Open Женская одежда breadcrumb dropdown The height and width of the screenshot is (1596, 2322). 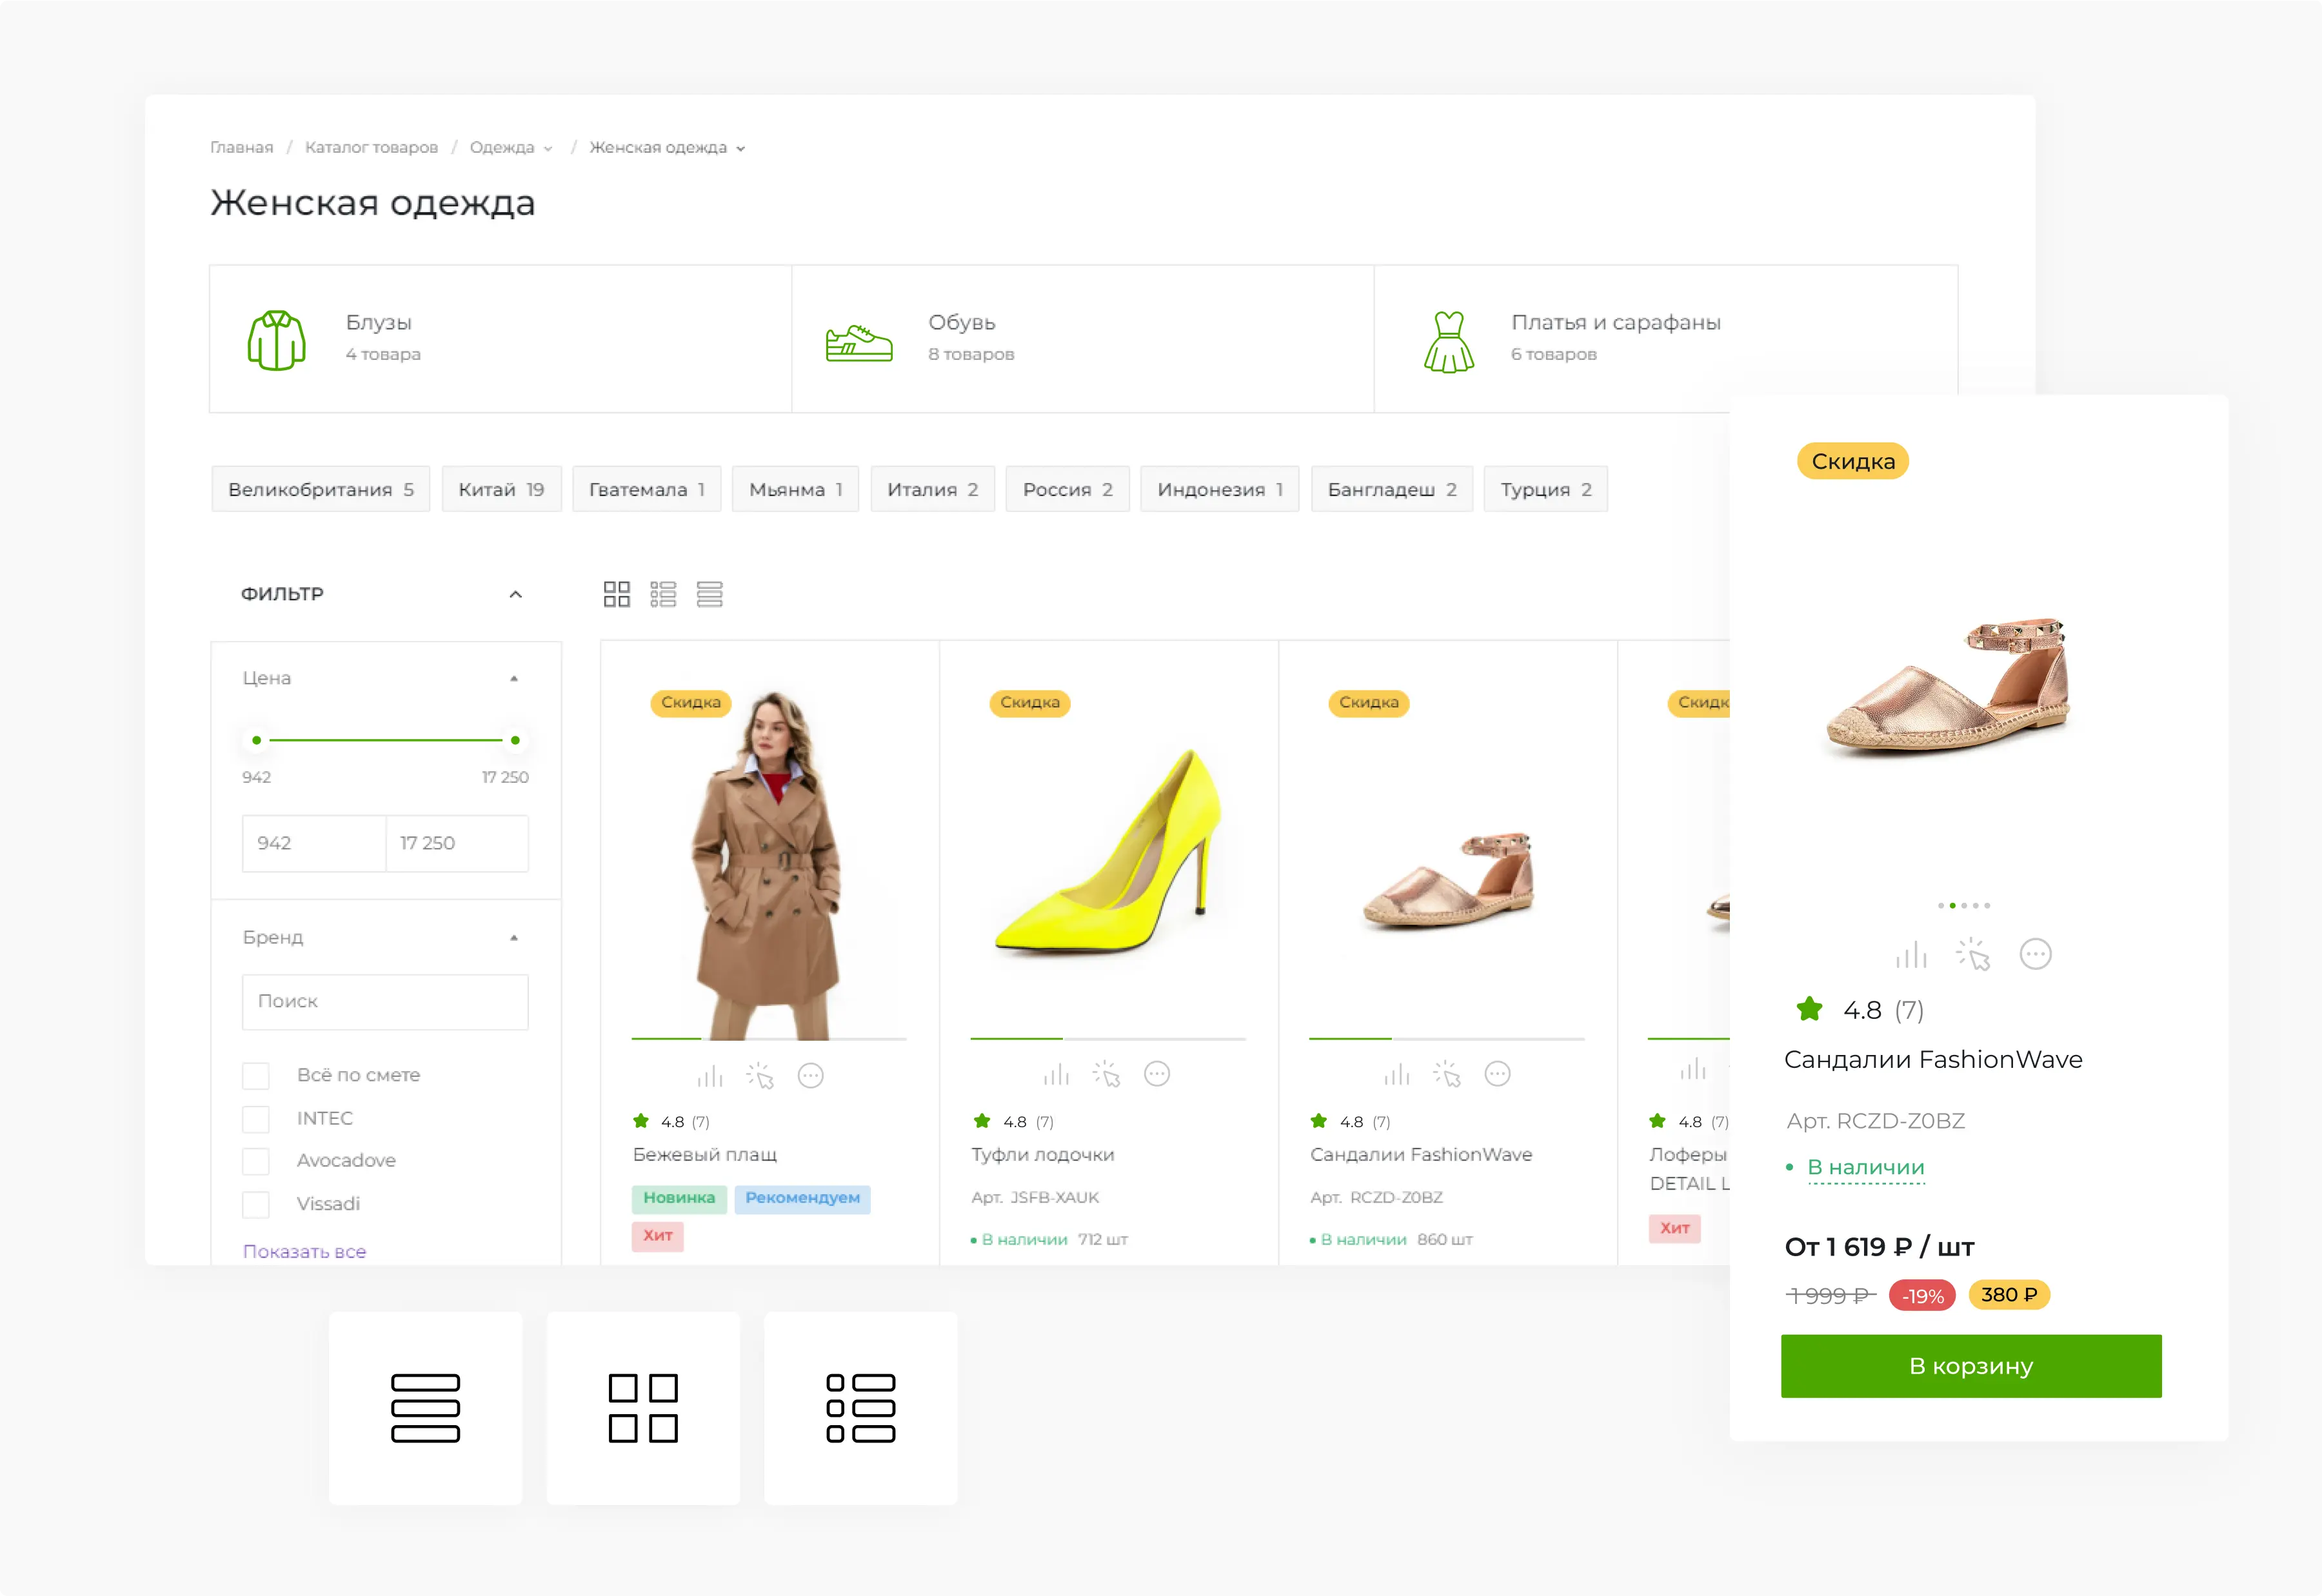pyautogui.click(x=741, y=149)
